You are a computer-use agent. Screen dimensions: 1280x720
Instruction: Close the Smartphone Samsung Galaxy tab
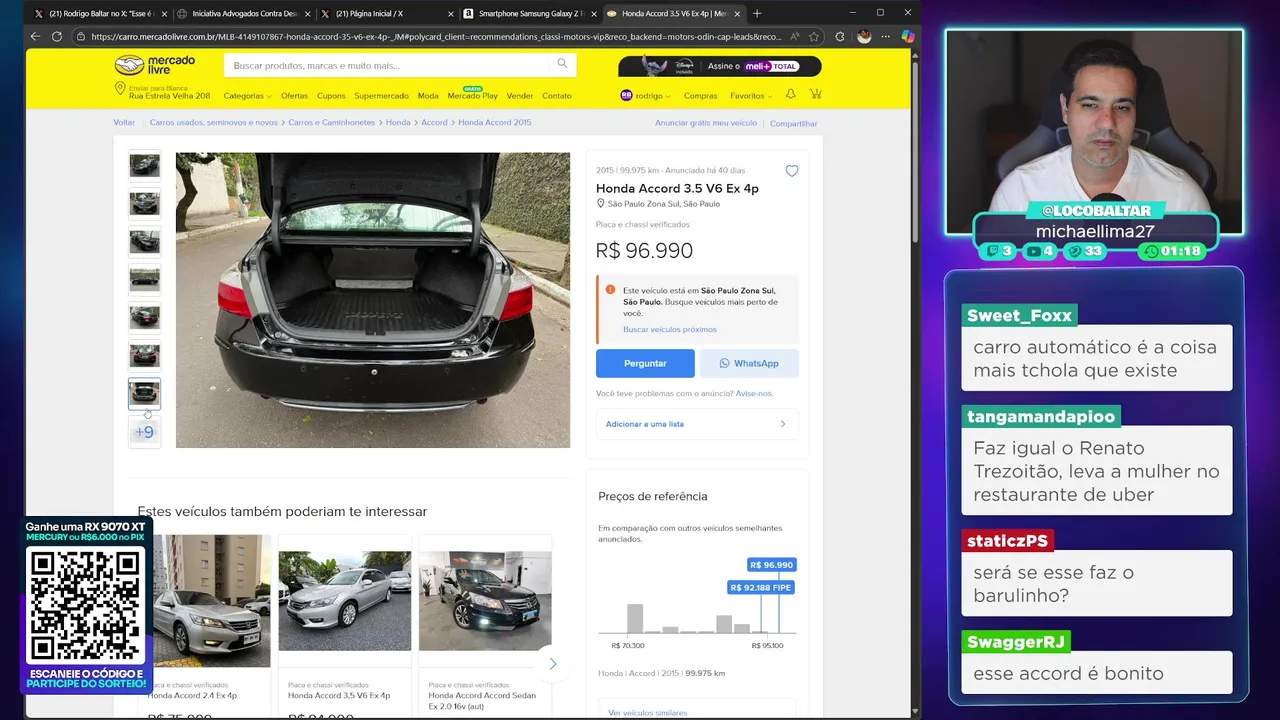[594, 13]
